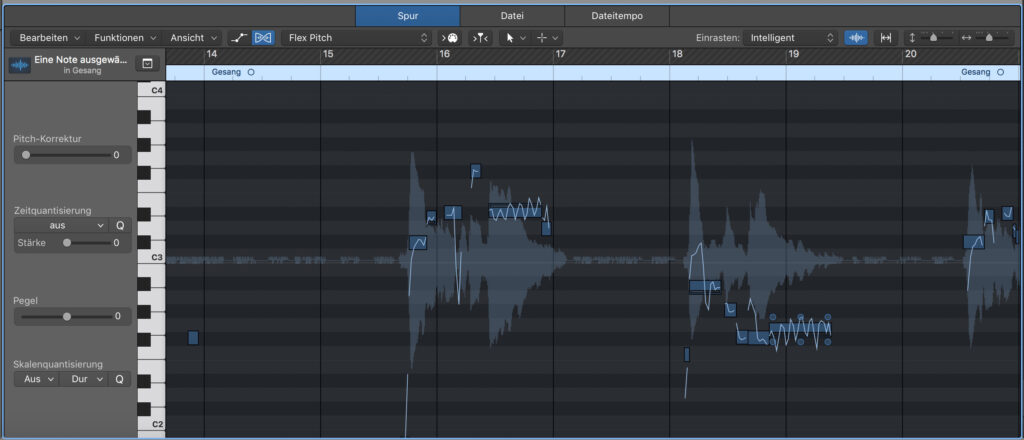Open the Ansicht menu

(194, 38)
